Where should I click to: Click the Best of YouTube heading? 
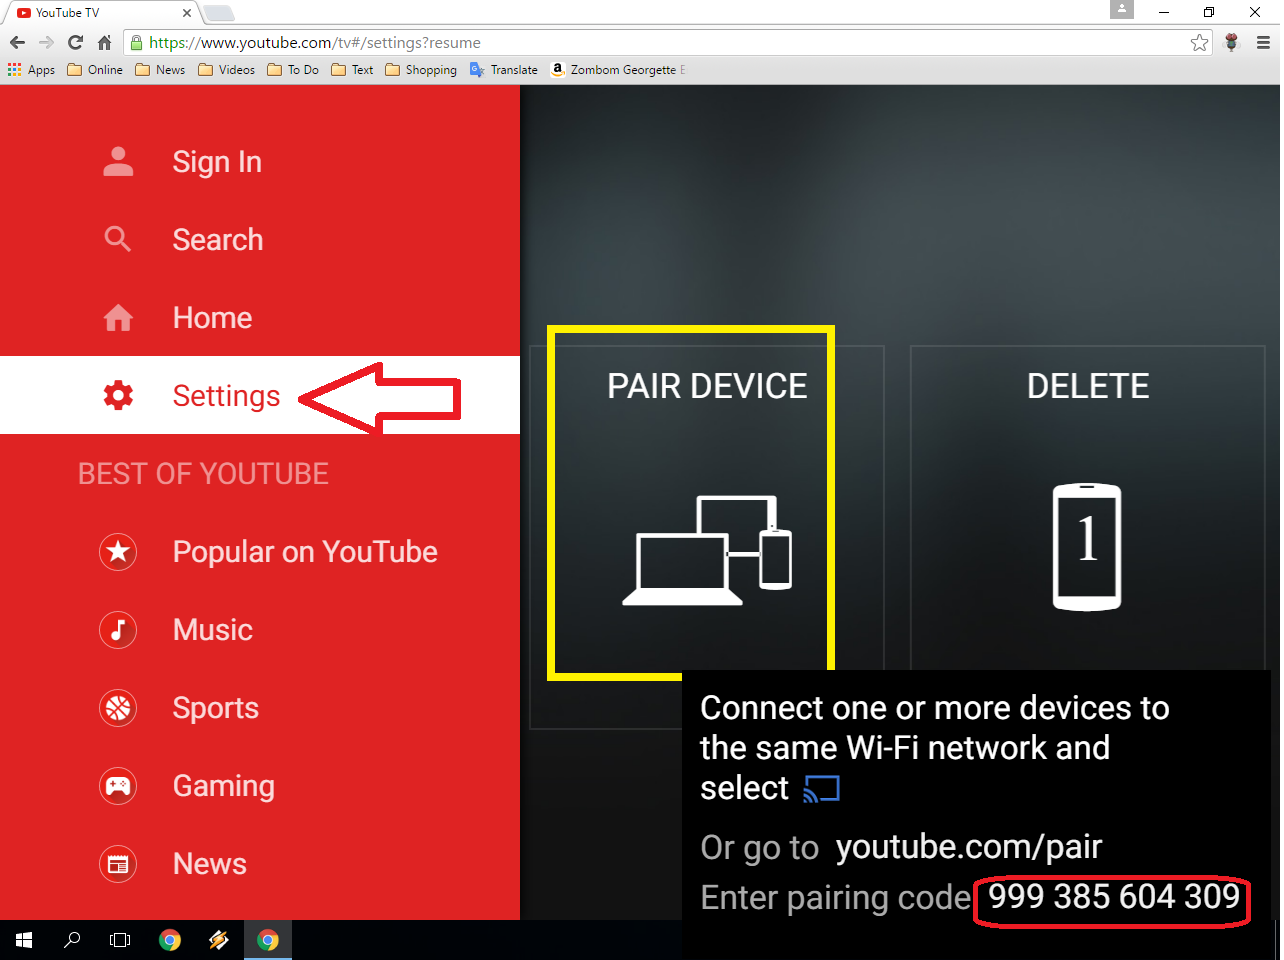click(203, 474)
